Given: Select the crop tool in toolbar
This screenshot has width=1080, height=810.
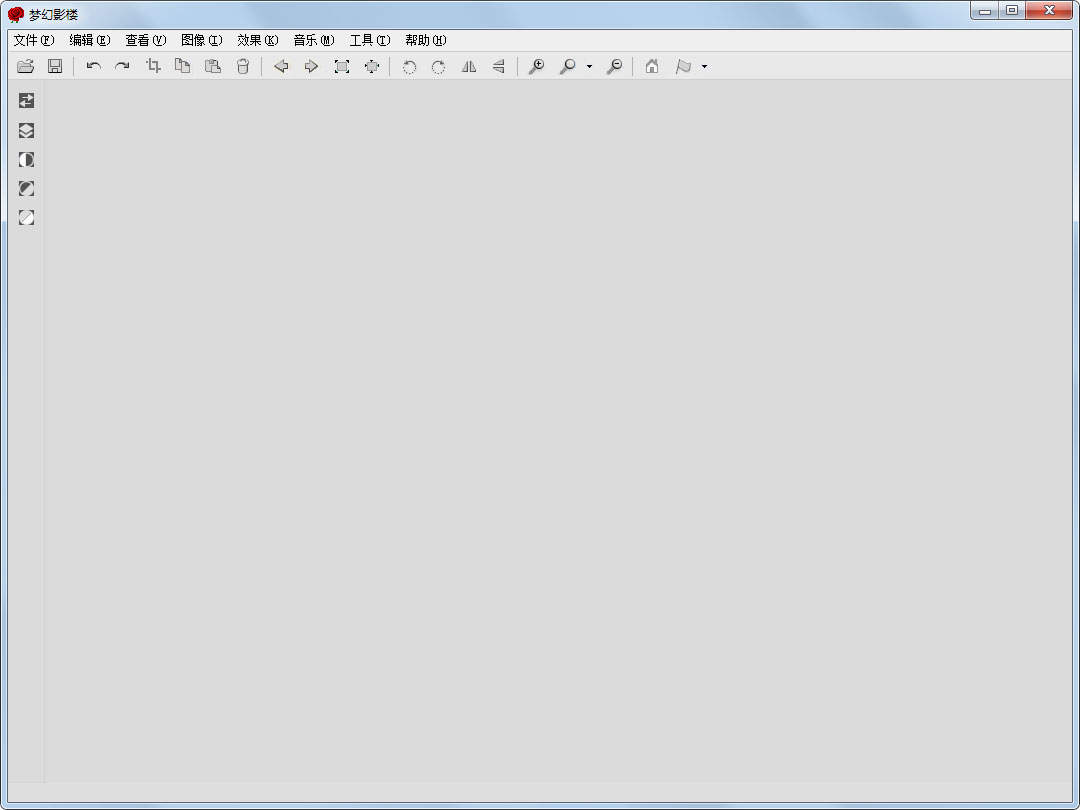Looking at the screenshot, I should click(153, 66).
